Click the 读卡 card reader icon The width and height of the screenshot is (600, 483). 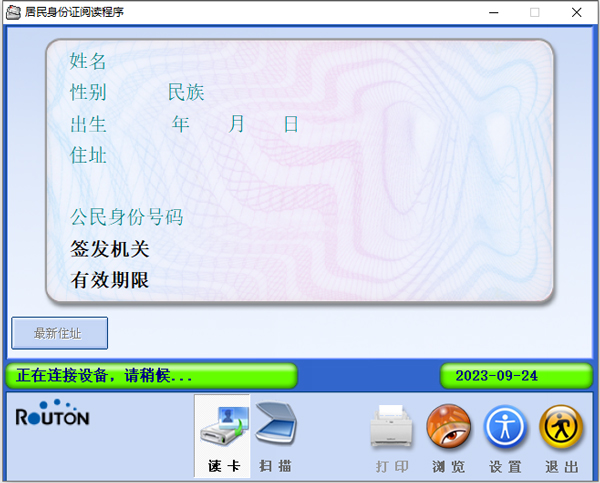[224, 424]
